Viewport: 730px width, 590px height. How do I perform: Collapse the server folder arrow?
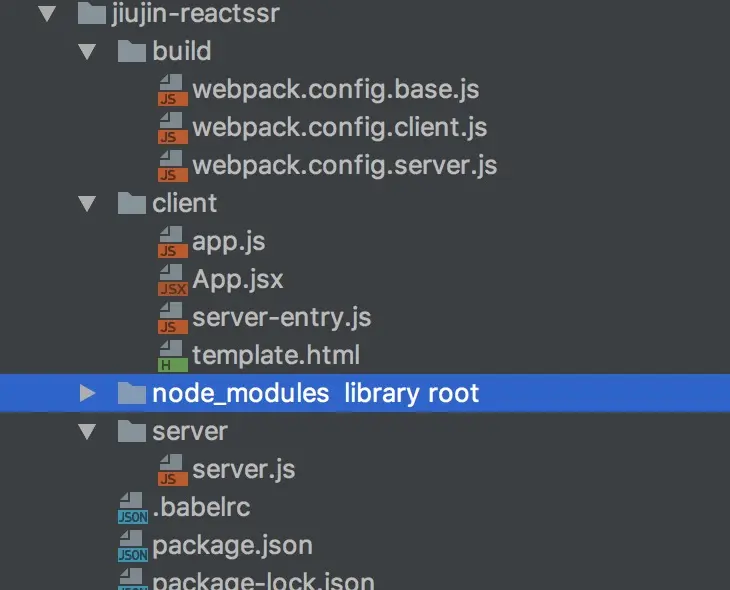87,431
